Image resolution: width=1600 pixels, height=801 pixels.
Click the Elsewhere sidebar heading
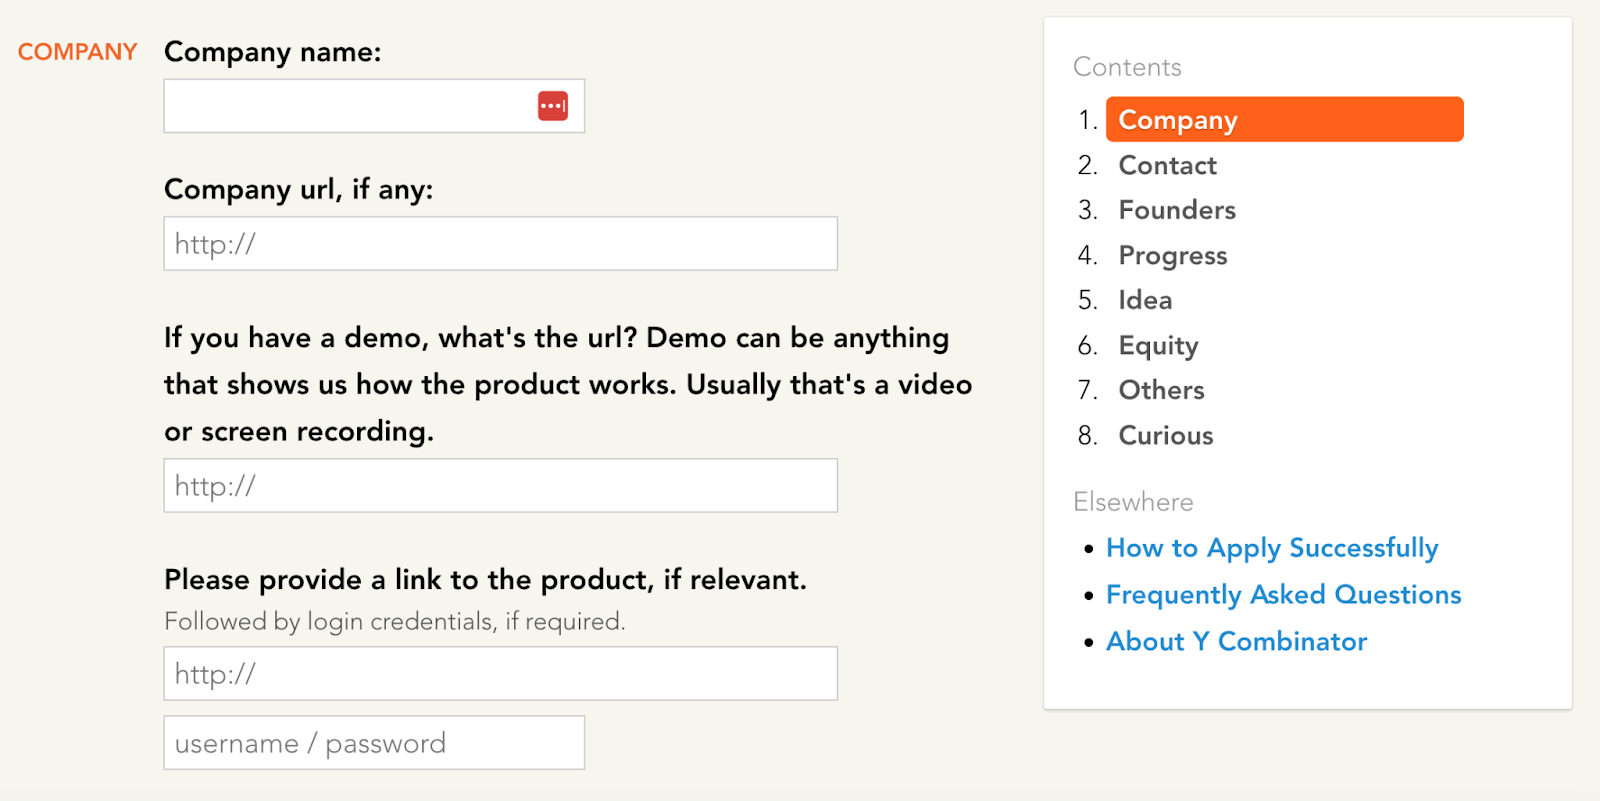tap(1133, 502)
